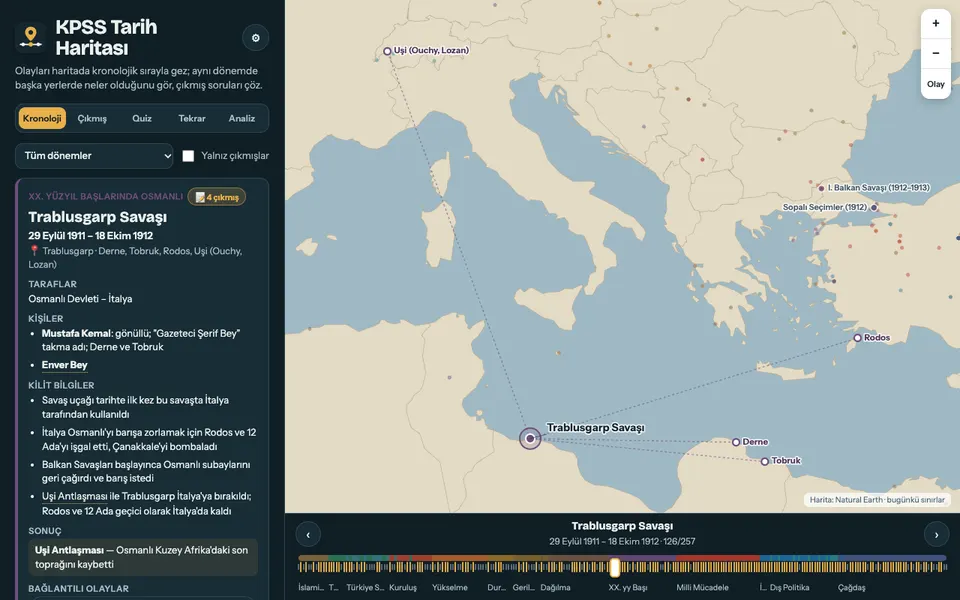Zoom out on the map
This screenshot has height=600, width=960.
[x=936, y=53]
